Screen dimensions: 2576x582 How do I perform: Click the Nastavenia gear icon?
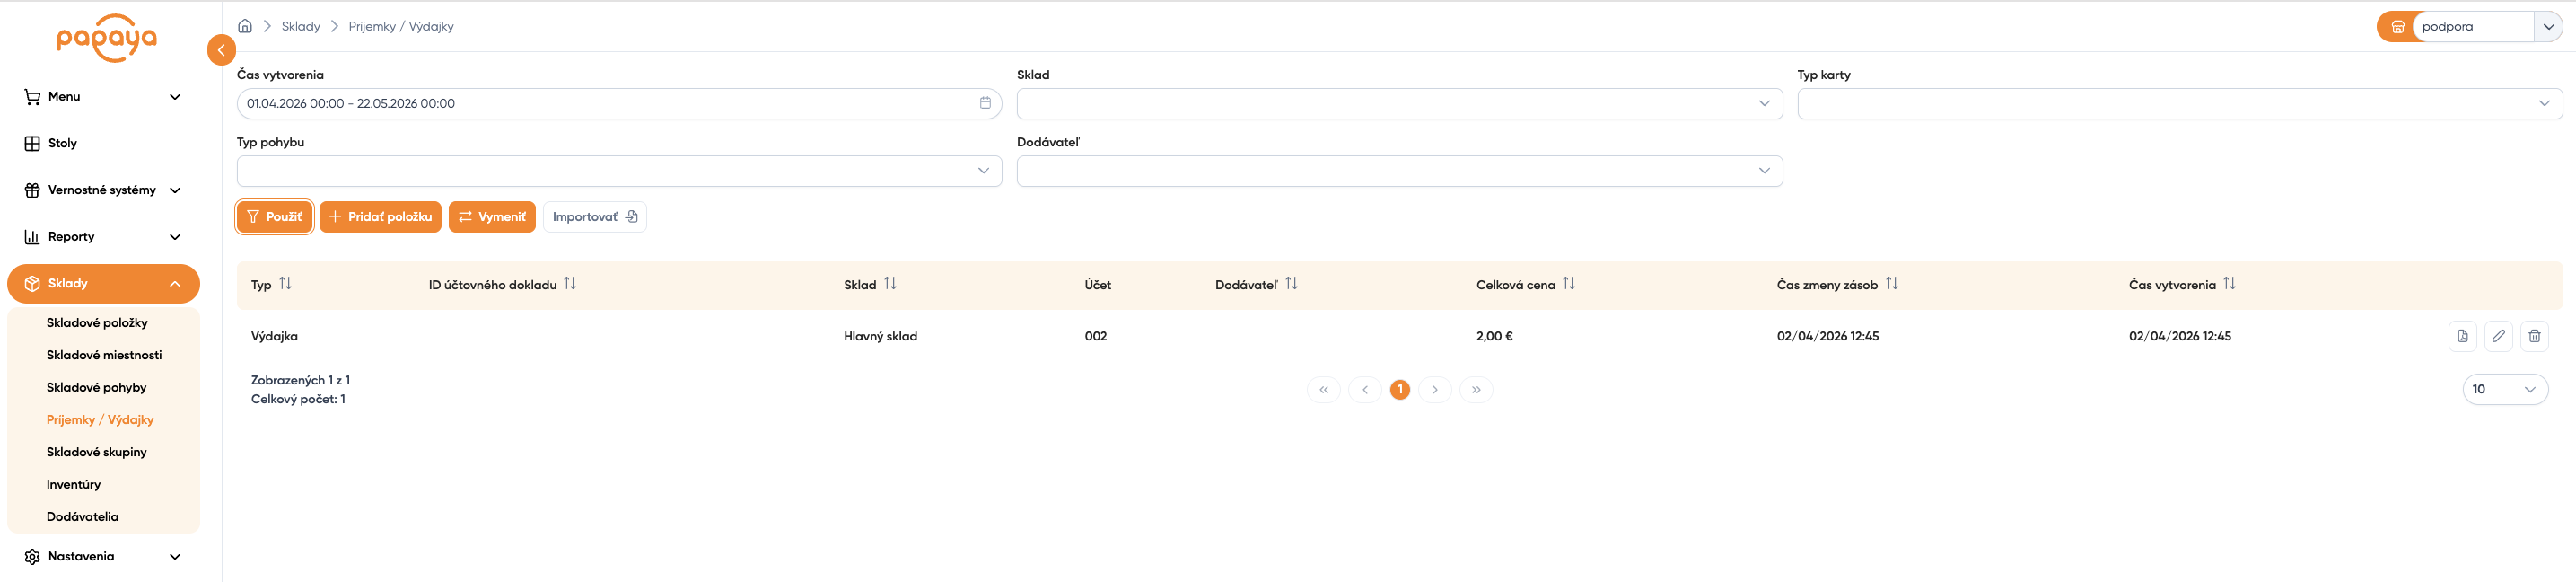point(32,557)
